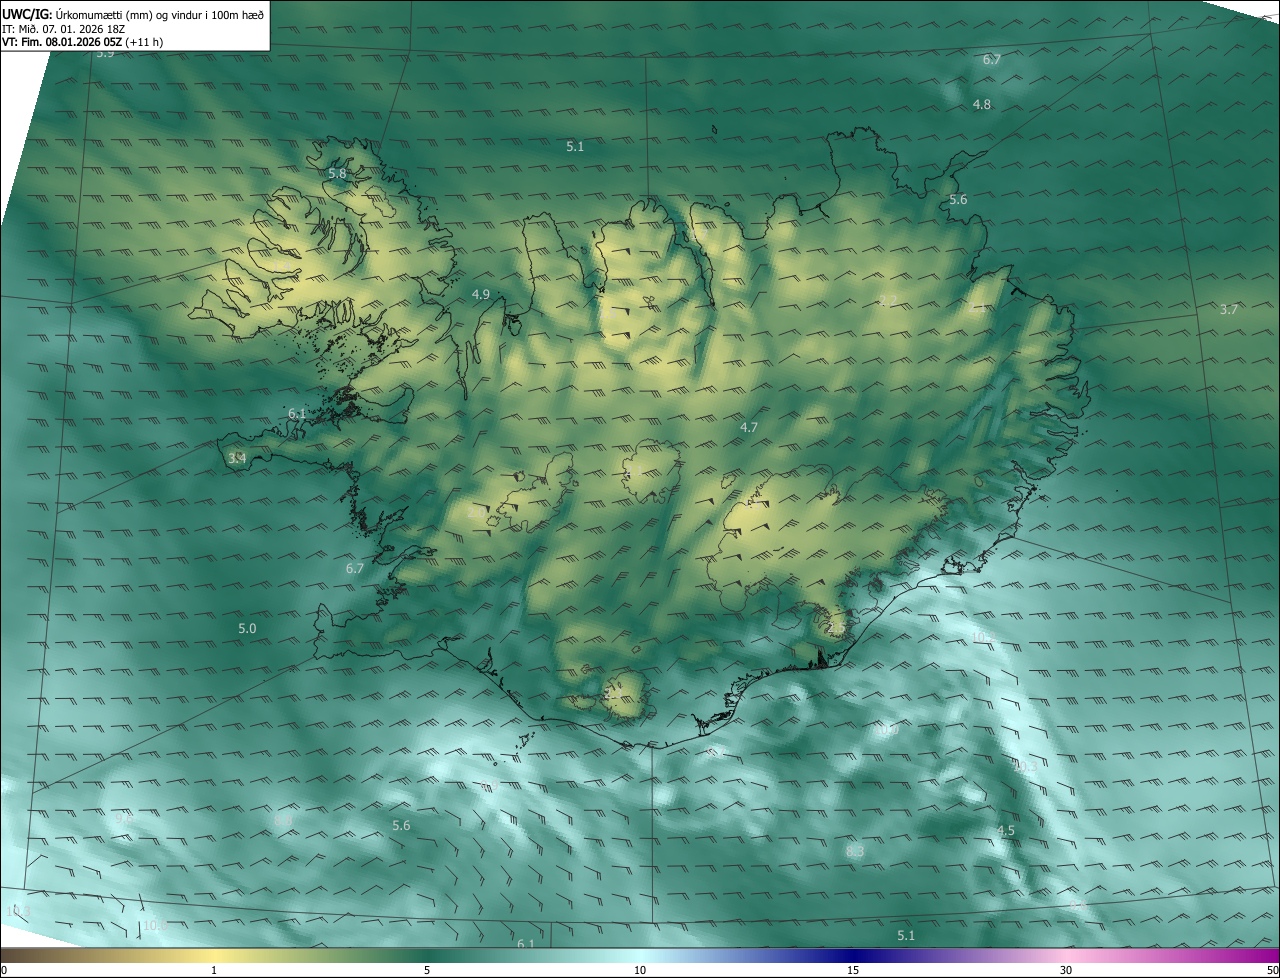This screenshot has height=978, width=1280.
Task: Click the 3.4 value on Snæfellsnes peninsula
Action: (x=237, y=458)
